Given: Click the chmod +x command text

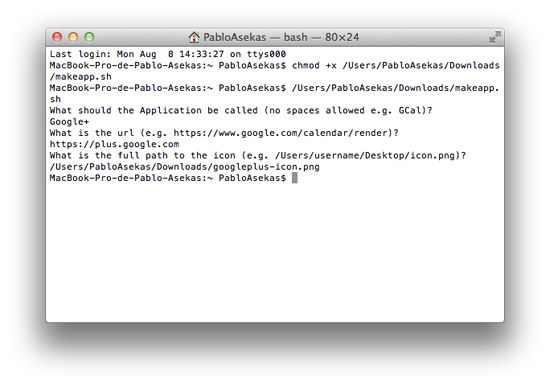Looking at the screenshot, I should point(314,65).
